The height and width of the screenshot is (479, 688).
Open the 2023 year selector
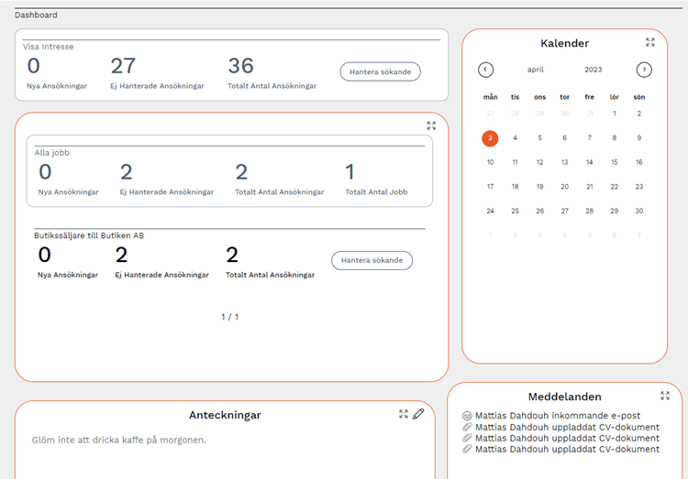click(593, 70)
